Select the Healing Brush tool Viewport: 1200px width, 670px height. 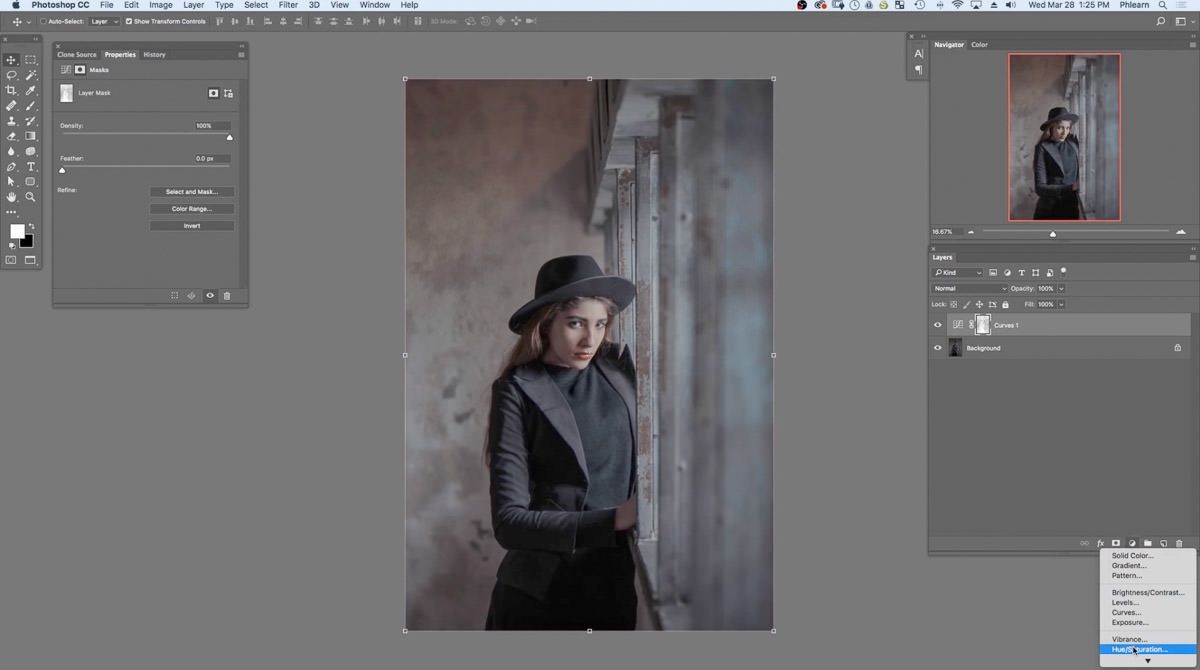tap(11, 105)
